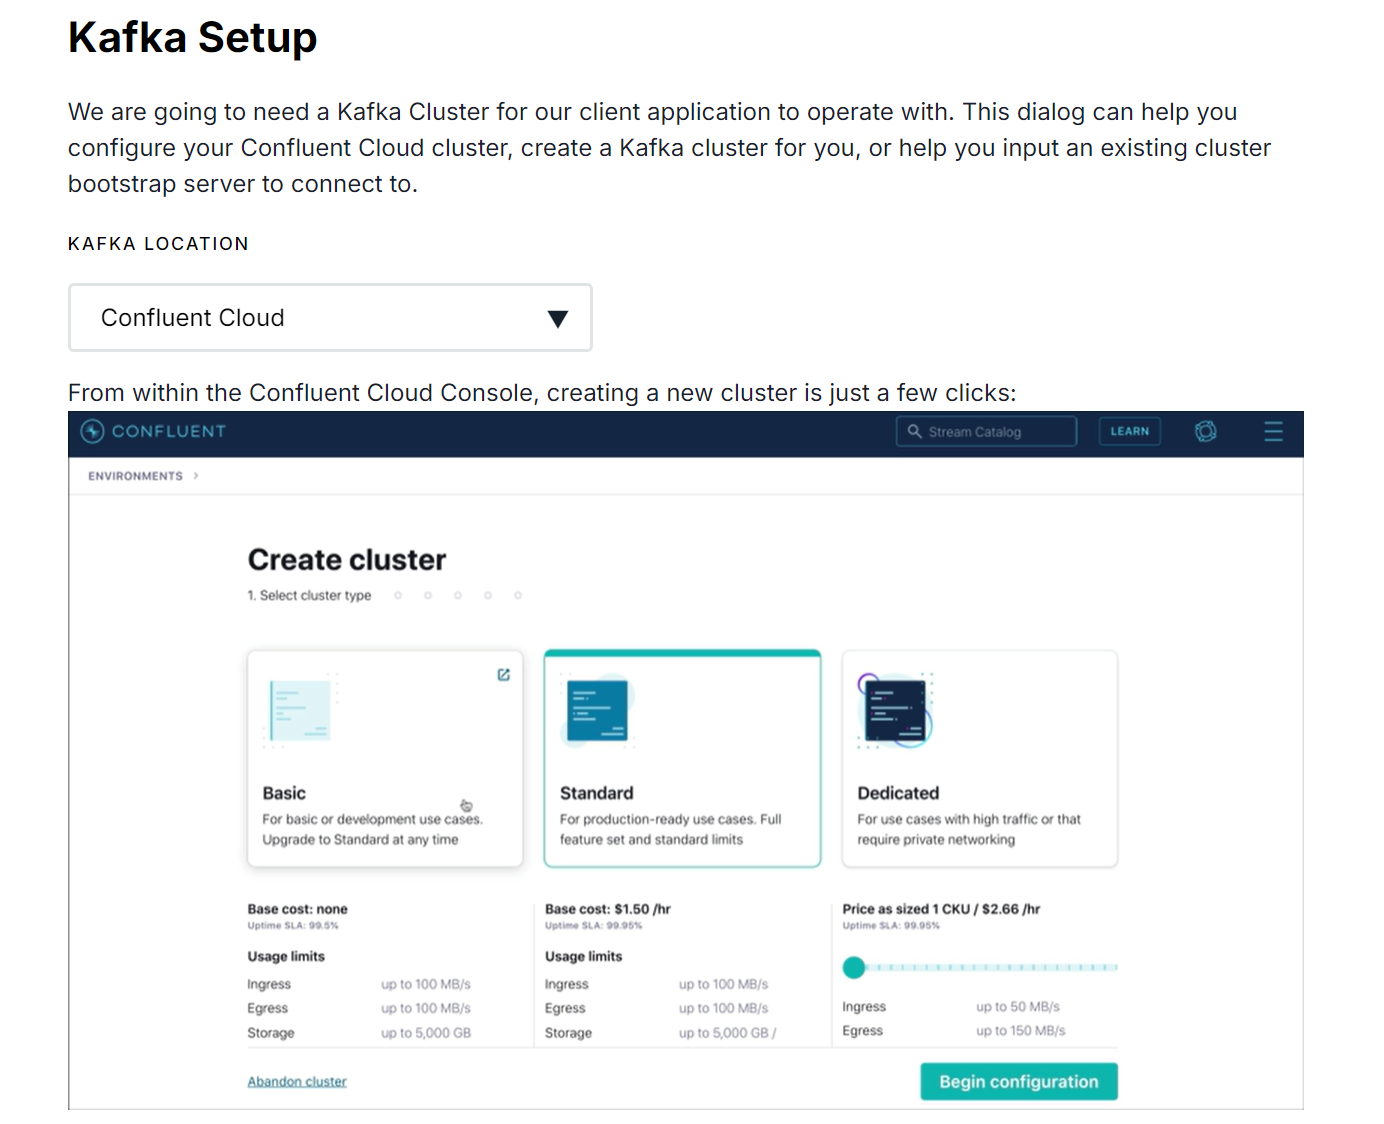Click the 'up to 5,000 GB' Basic storage value

tap(426, 1033)
